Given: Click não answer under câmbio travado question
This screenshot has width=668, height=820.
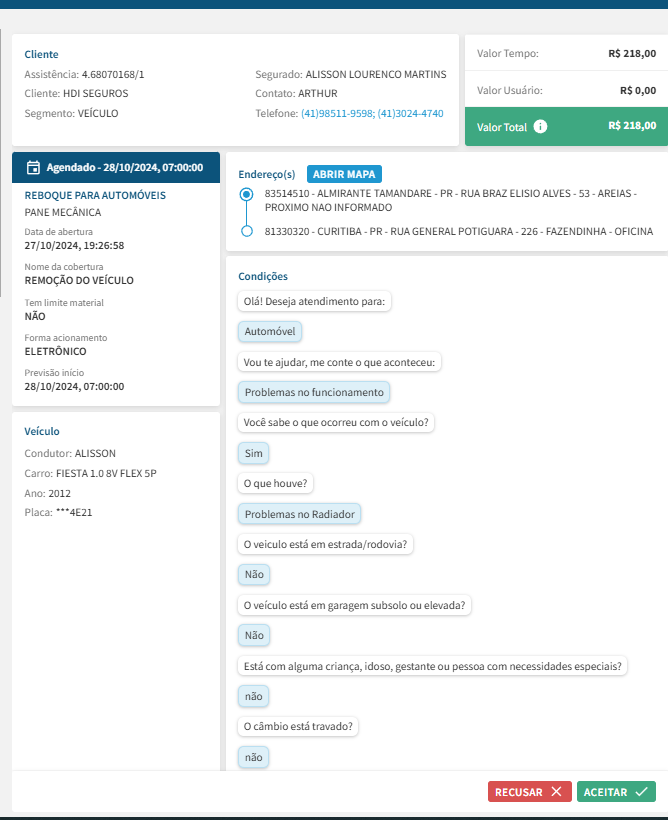Looking at the screenshot, I should pos(254,757).
